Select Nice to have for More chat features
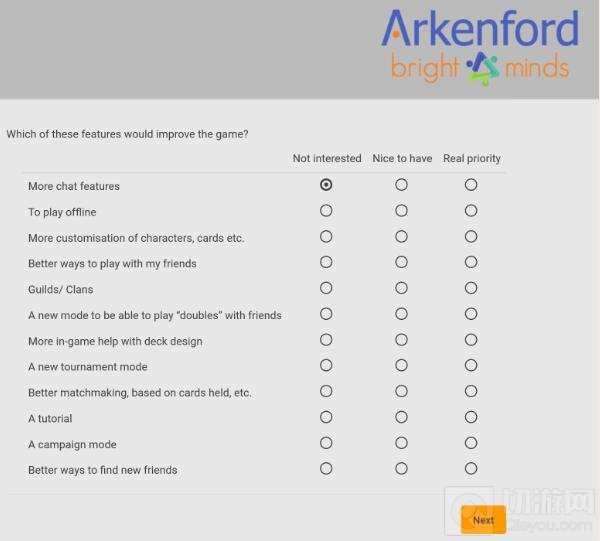The image size is (600, 541). pyautogui.click(x=401, y=185)
